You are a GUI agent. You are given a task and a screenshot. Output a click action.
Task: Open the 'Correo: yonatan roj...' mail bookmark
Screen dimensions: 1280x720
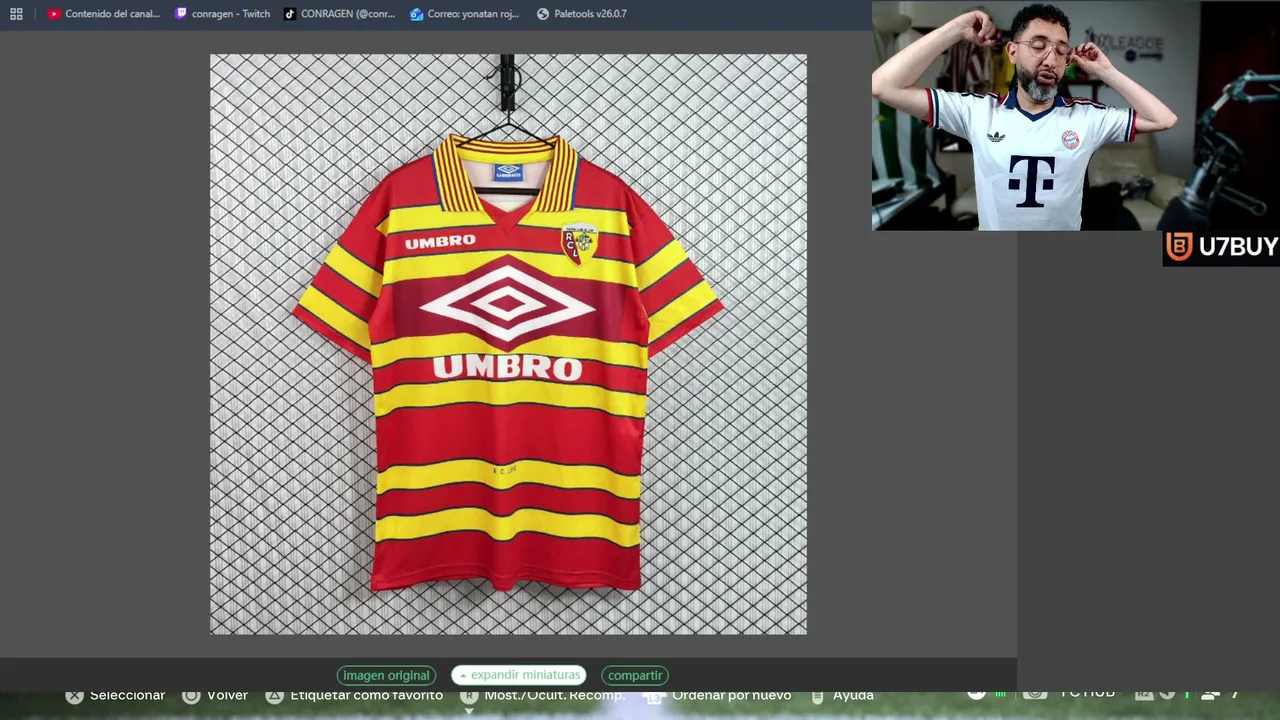tap(465, 14)
